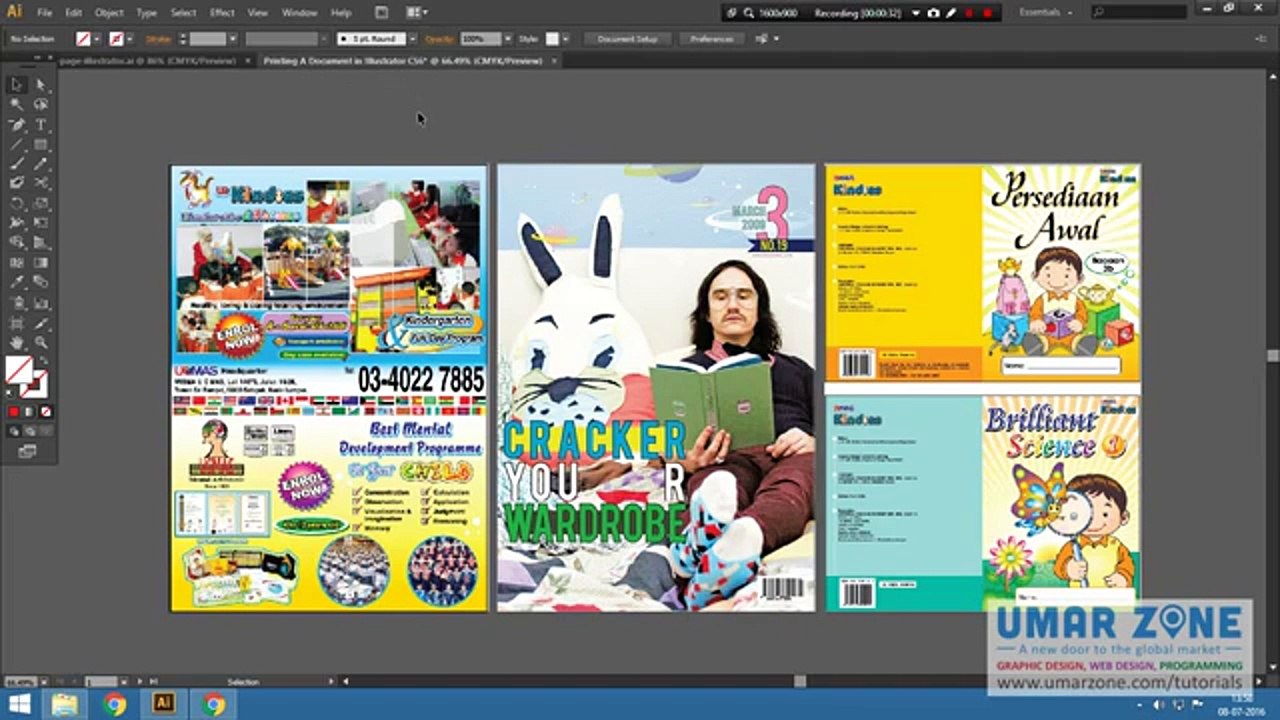Image resolution: width=1280 pixels, height=720 pixels.
Task: Open the Effect menu
Action: click(222, 13)
